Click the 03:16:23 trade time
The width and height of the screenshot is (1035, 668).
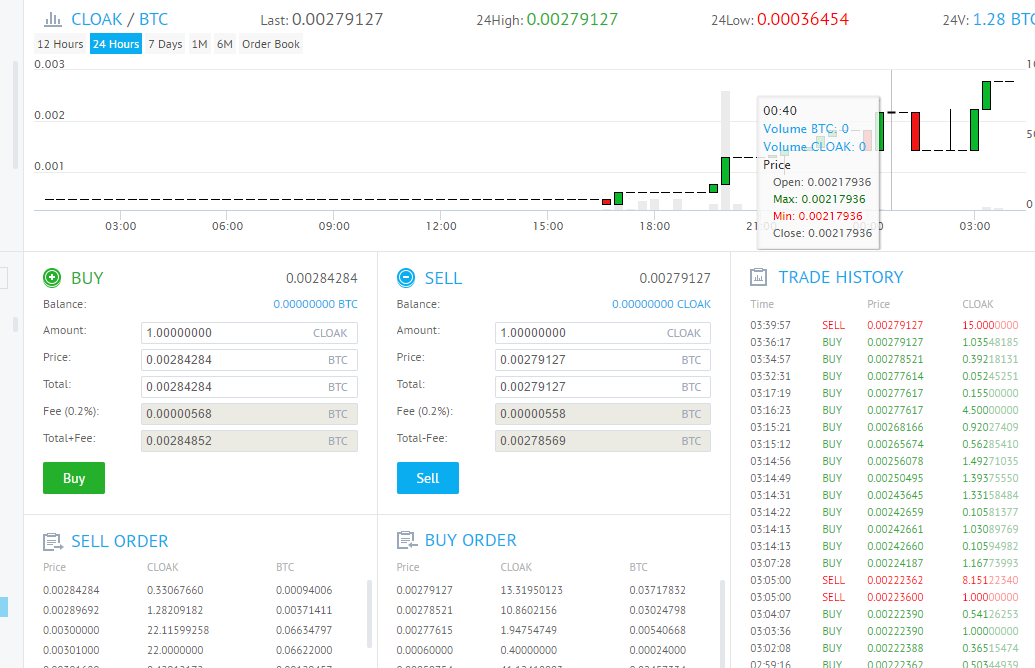click(x=770, y=410)
